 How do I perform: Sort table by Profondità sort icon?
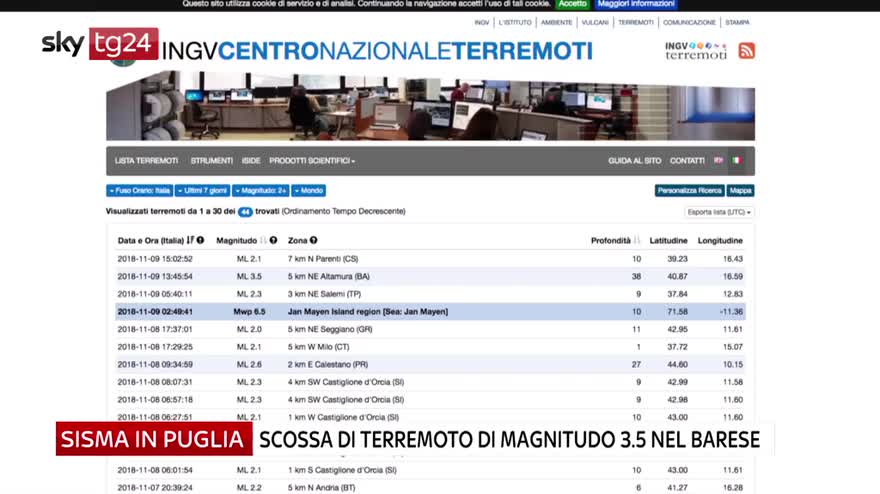click(638, 240)
